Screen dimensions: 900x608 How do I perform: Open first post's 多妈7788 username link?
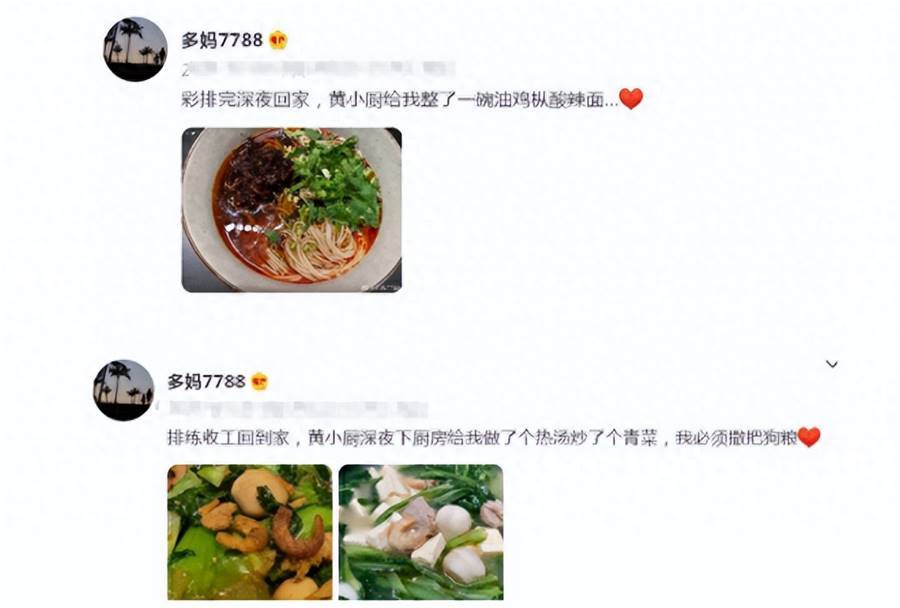(222, 40)
